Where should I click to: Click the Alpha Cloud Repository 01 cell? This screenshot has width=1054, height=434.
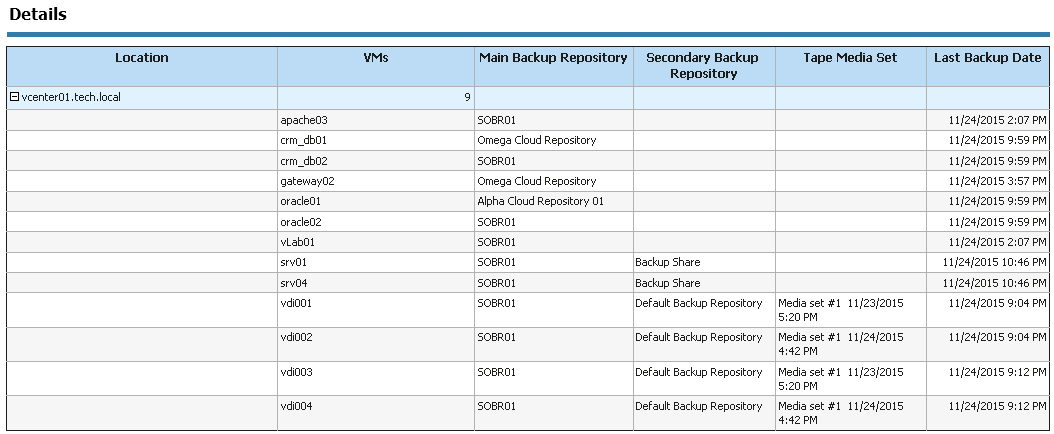tap(540, 201)
